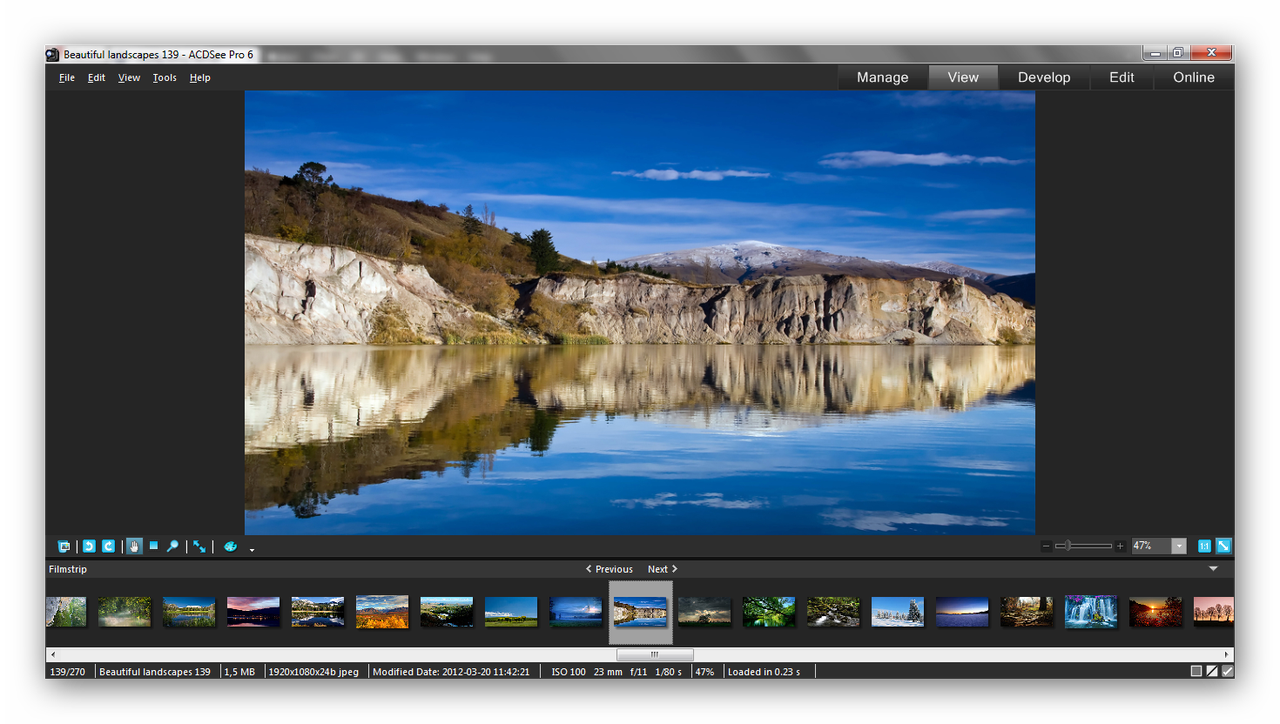Switch to Edit mode tab
The height and width of the screenshot is (724, 1280).
tap(1122, 77)
